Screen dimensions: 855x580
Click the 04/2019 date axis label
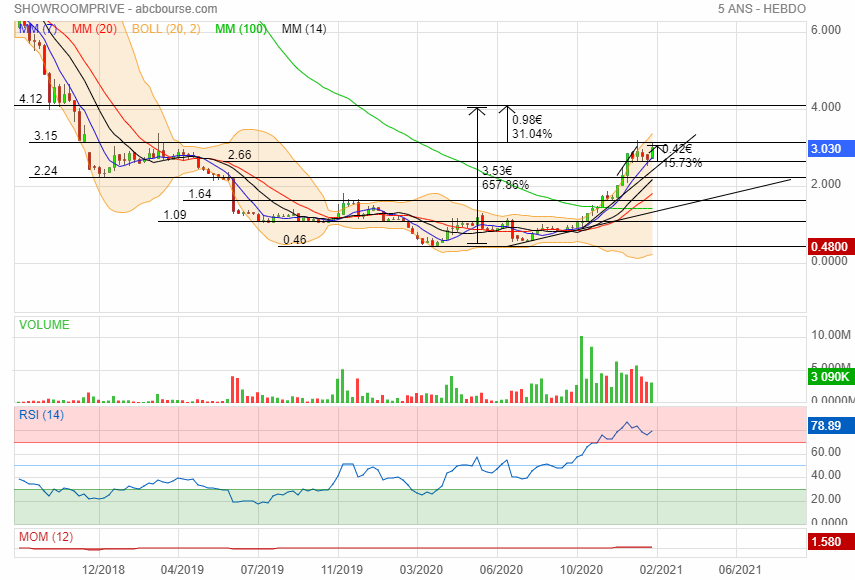(182, 570)
